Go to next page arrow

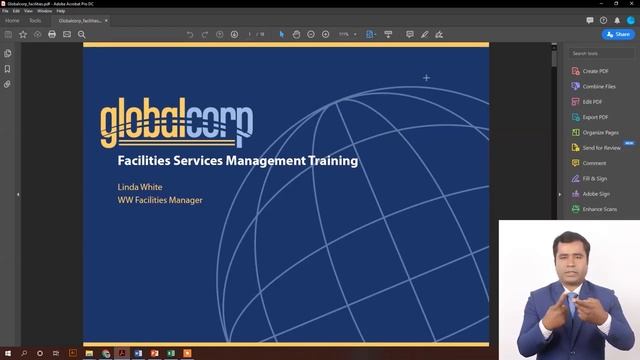234,35
